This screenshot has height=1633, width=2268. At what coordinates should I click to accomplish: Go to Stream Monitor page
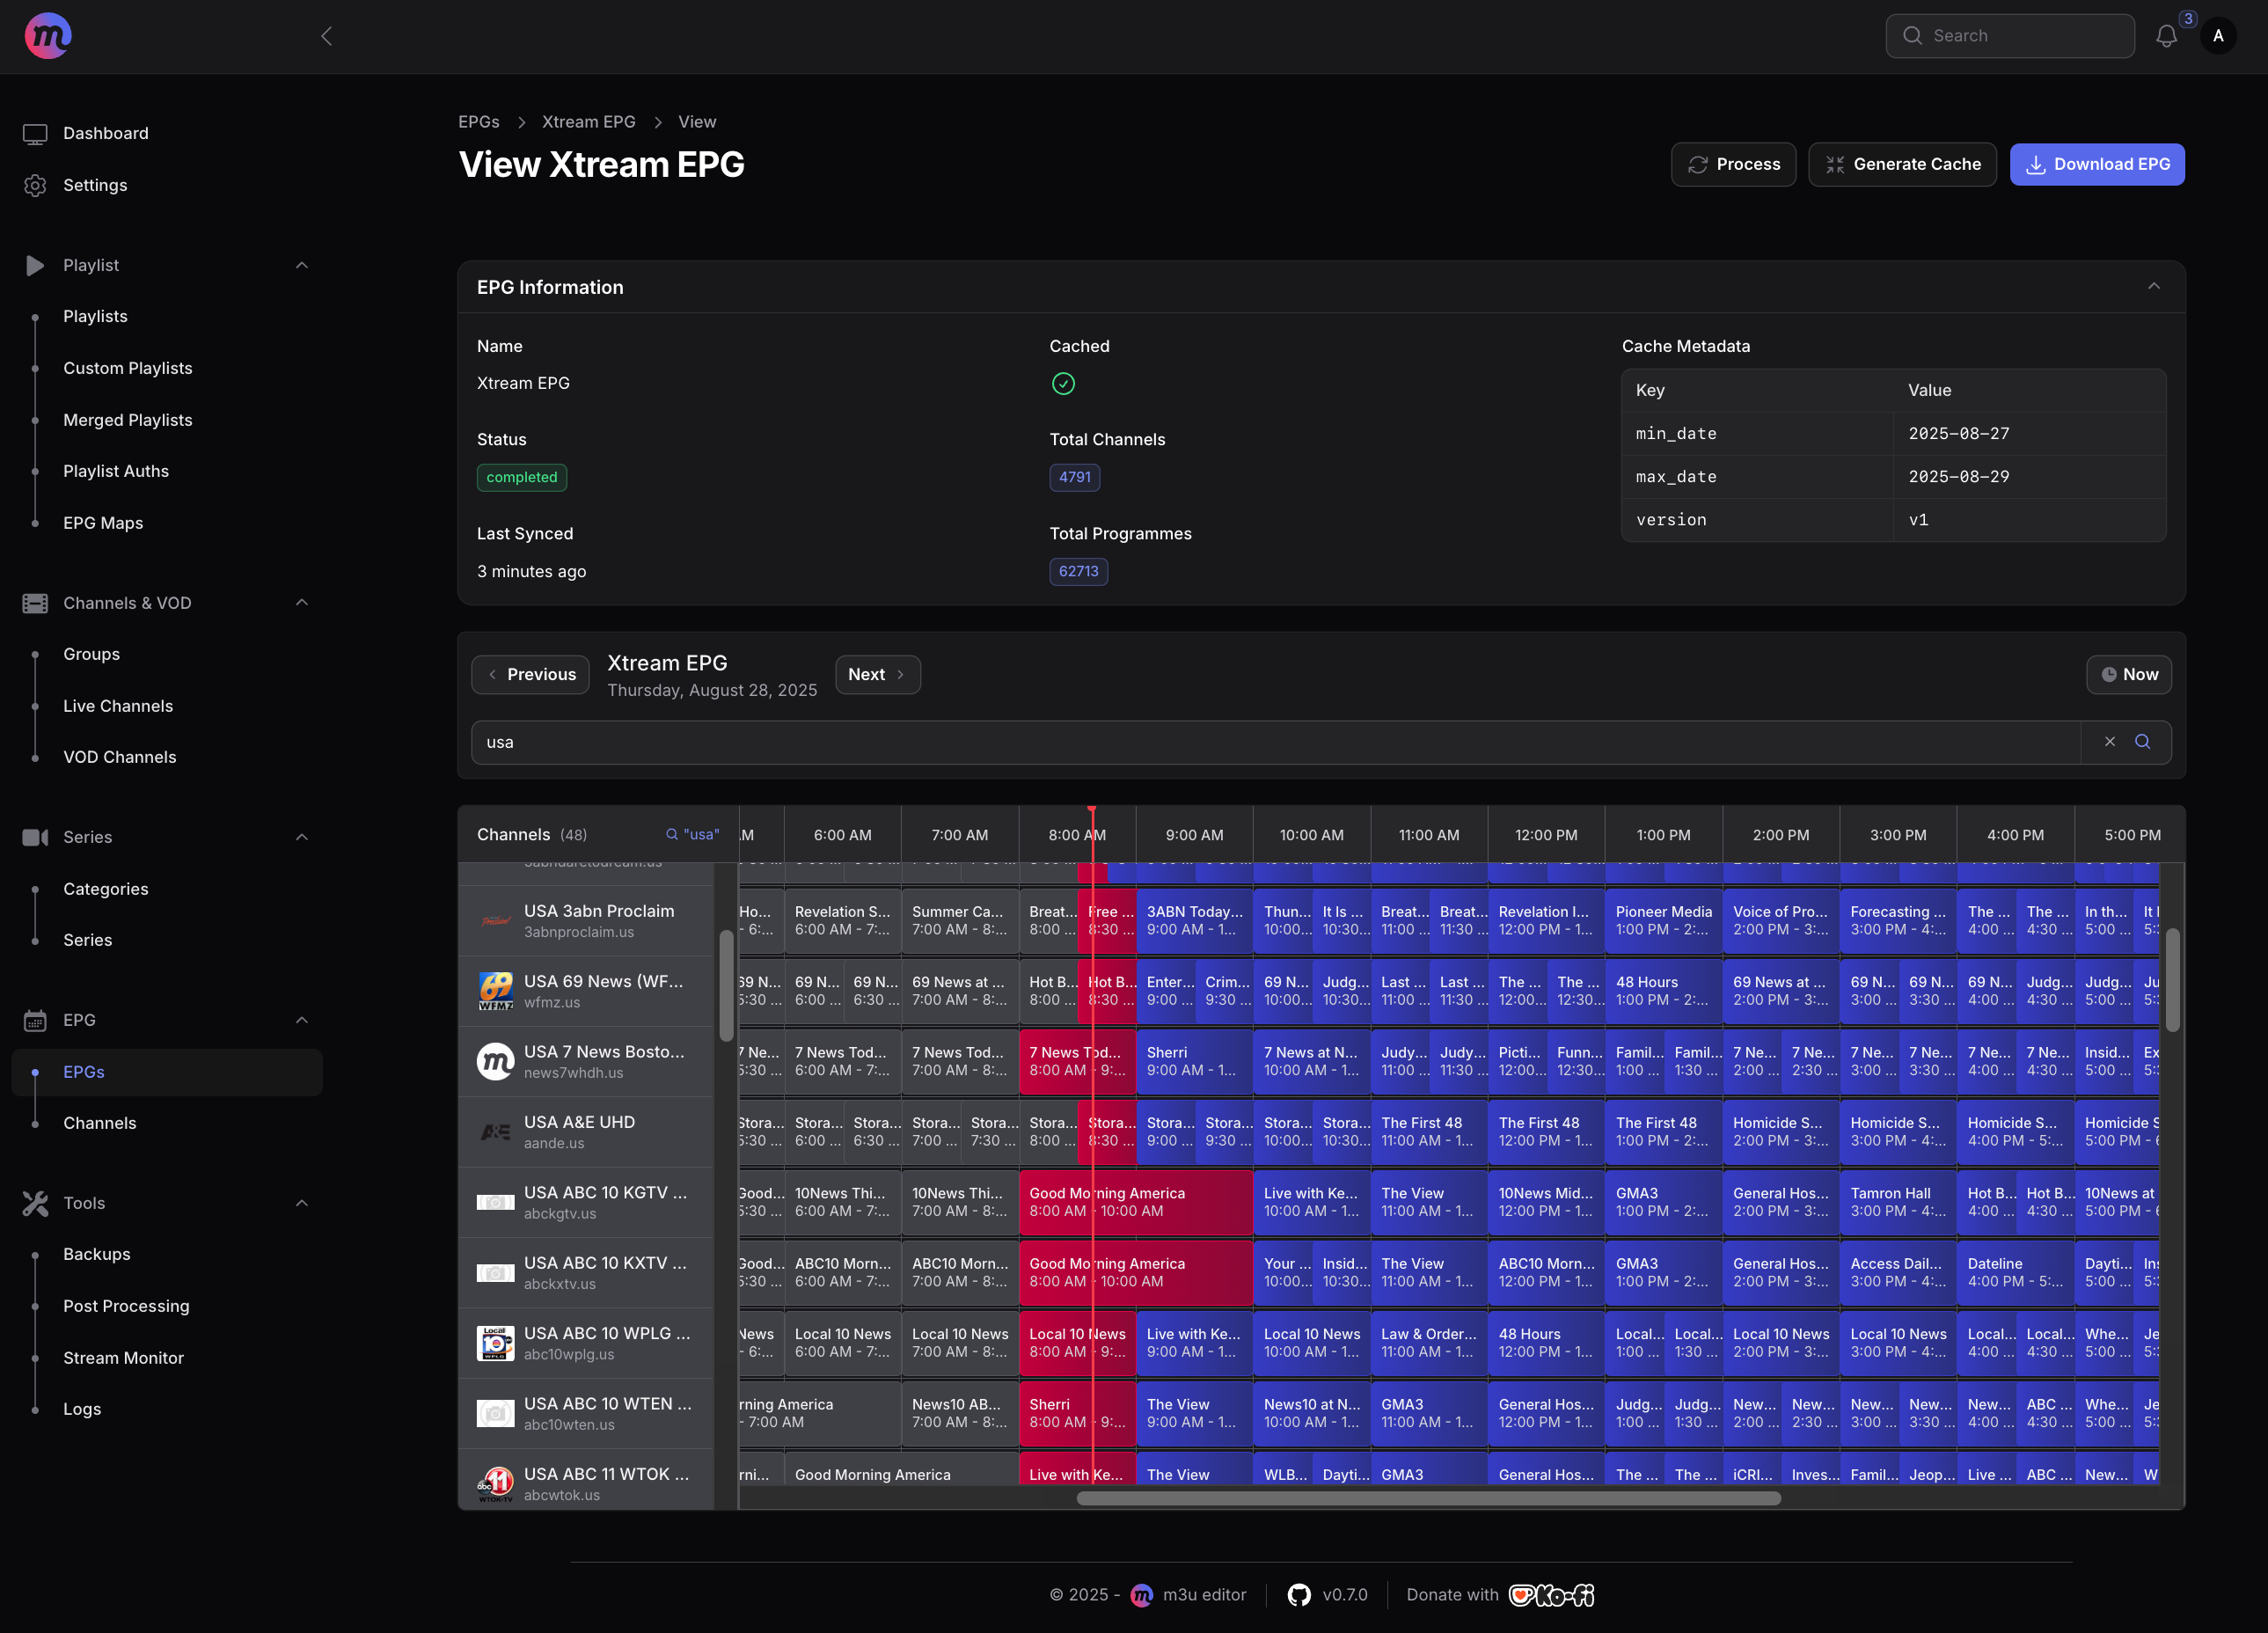(x=123, y=1357)
